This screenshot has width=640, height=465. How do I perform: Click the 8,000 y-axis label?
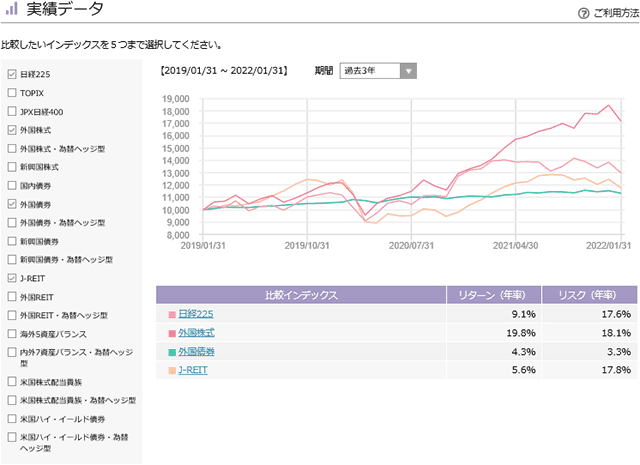coord(178,235)
